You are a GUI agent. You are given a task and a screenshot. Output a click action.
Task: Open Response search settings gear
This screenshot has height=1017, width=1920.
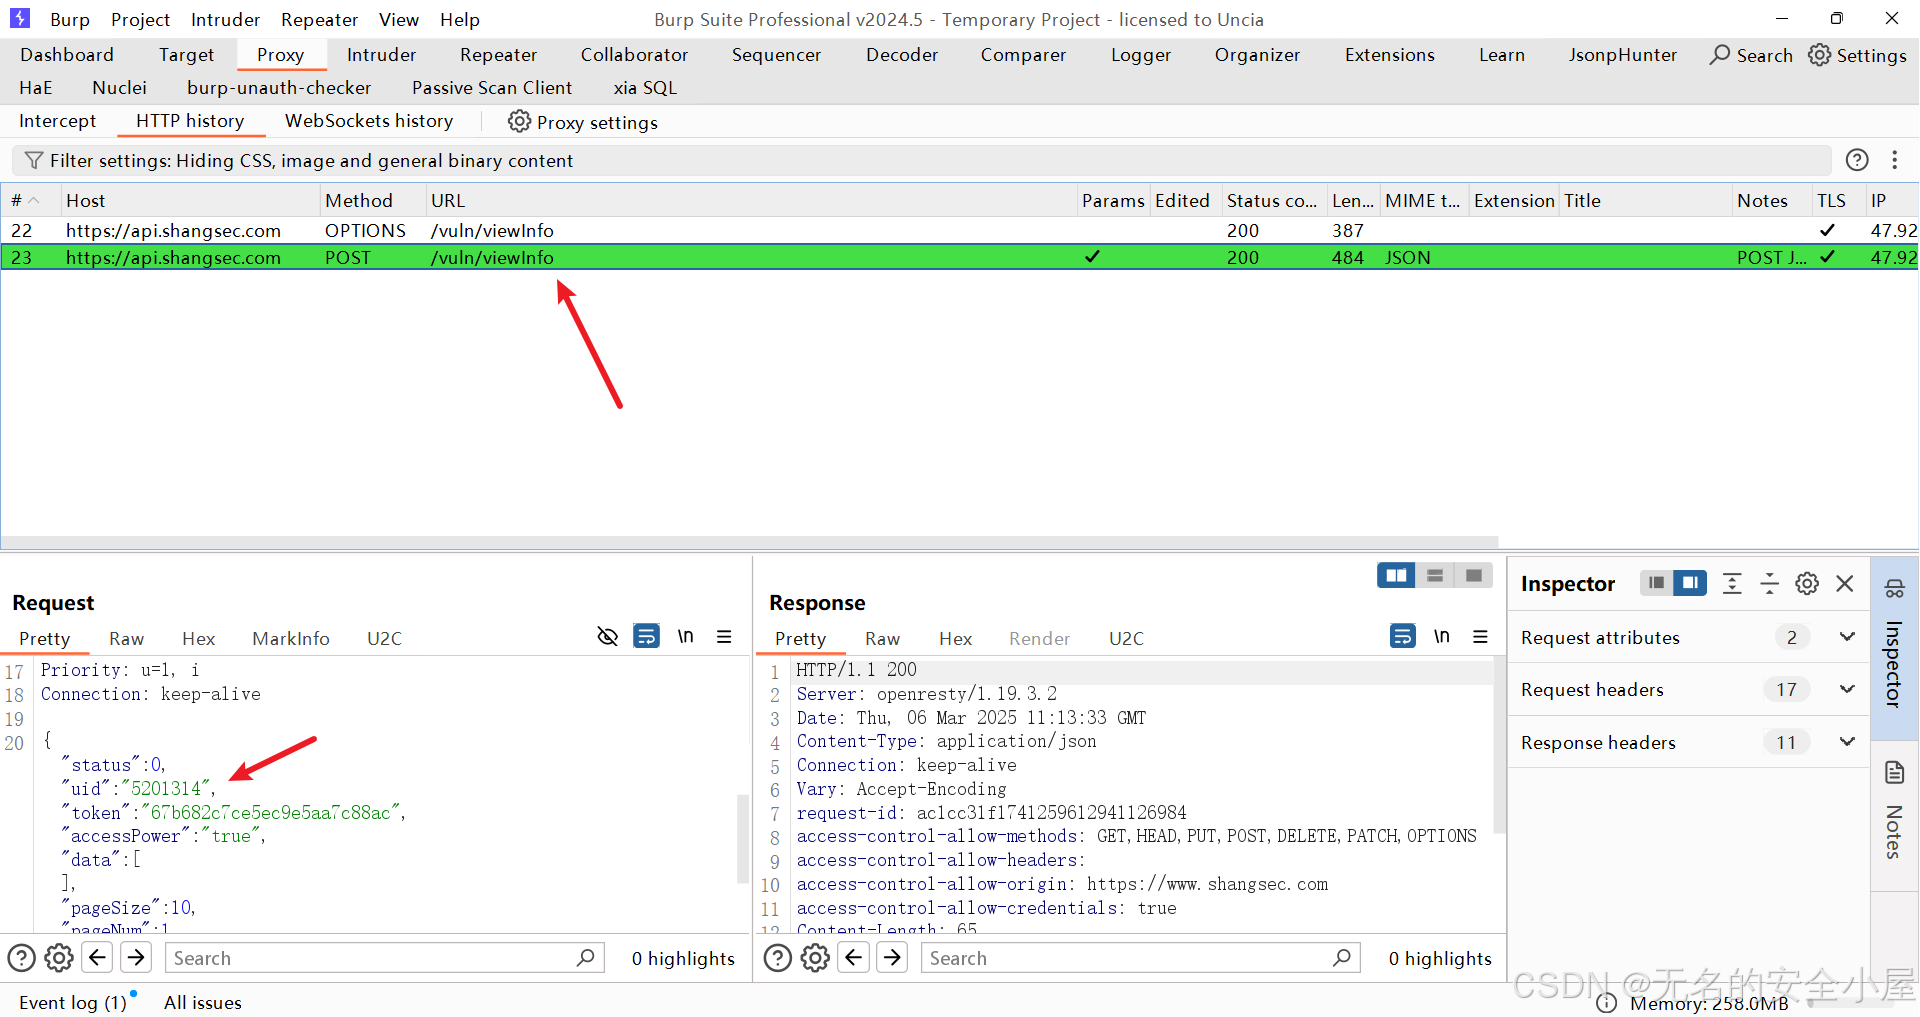point(815,958)
